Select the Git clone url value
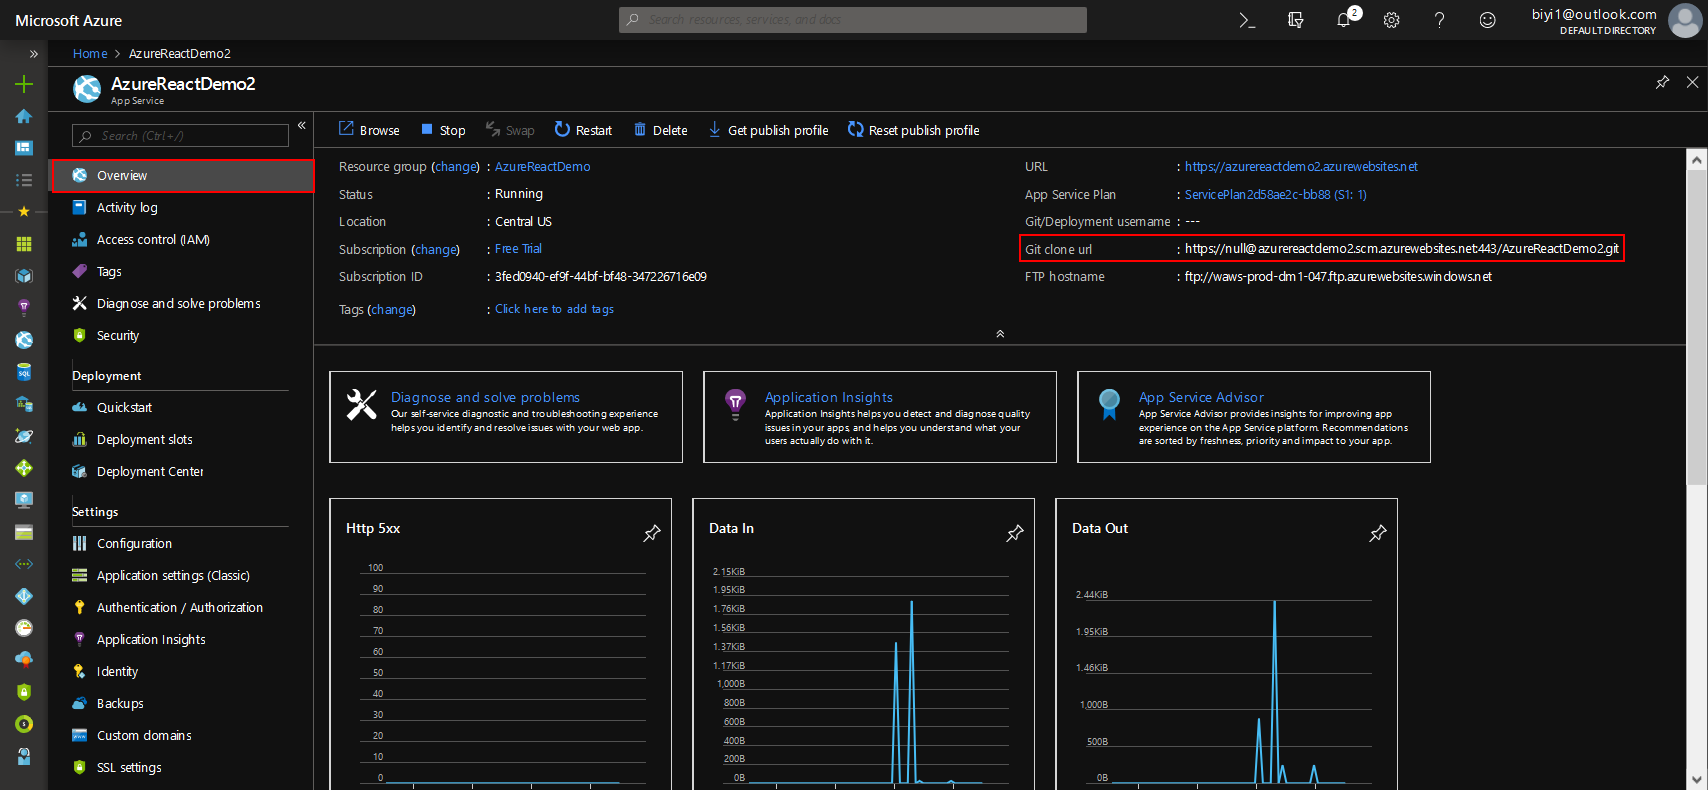Screen dimensions: 1708x790 click(1402, 249)
